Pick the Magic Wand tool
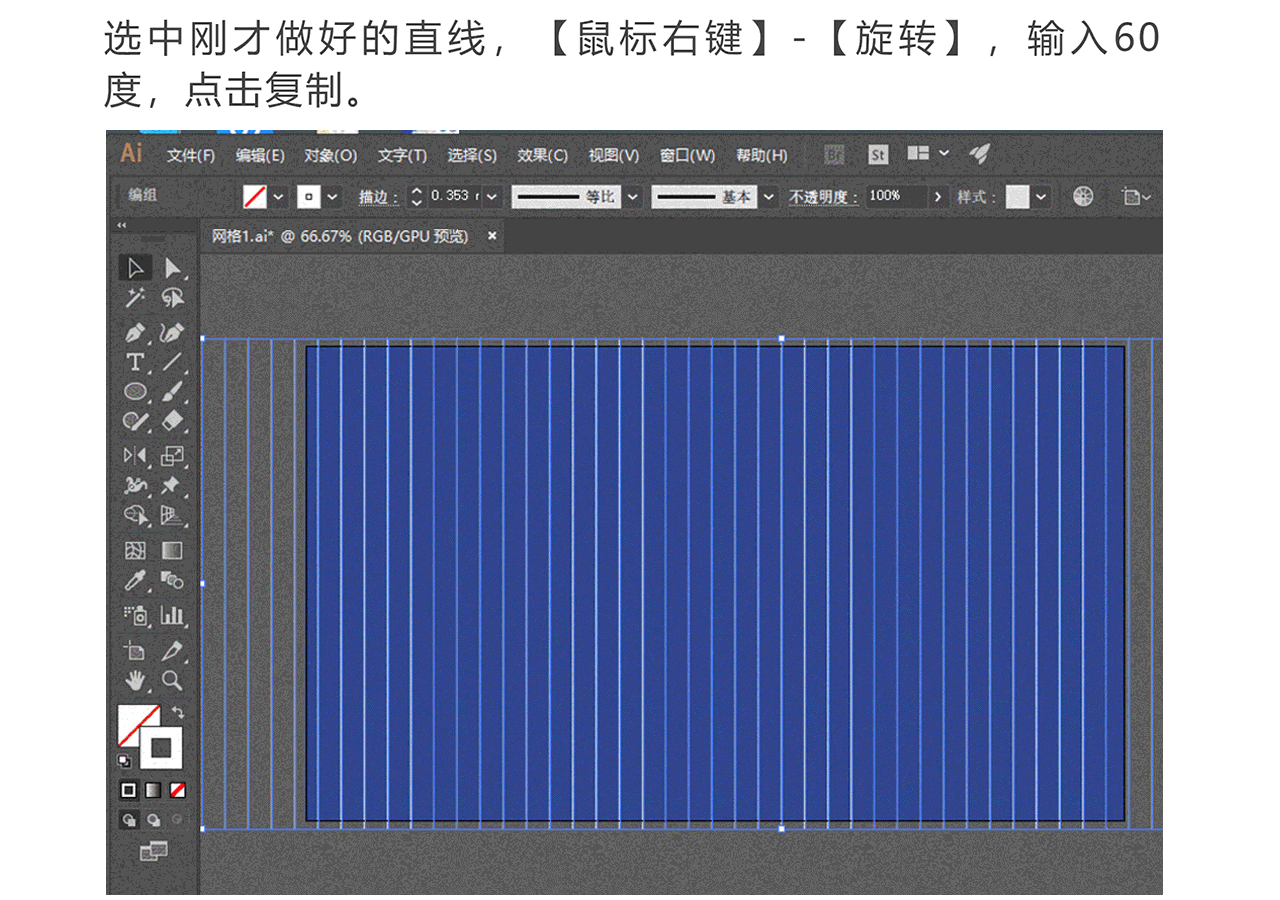This screenshot has height=900, width=1280. pyautogui.click(x=135, y=297)
